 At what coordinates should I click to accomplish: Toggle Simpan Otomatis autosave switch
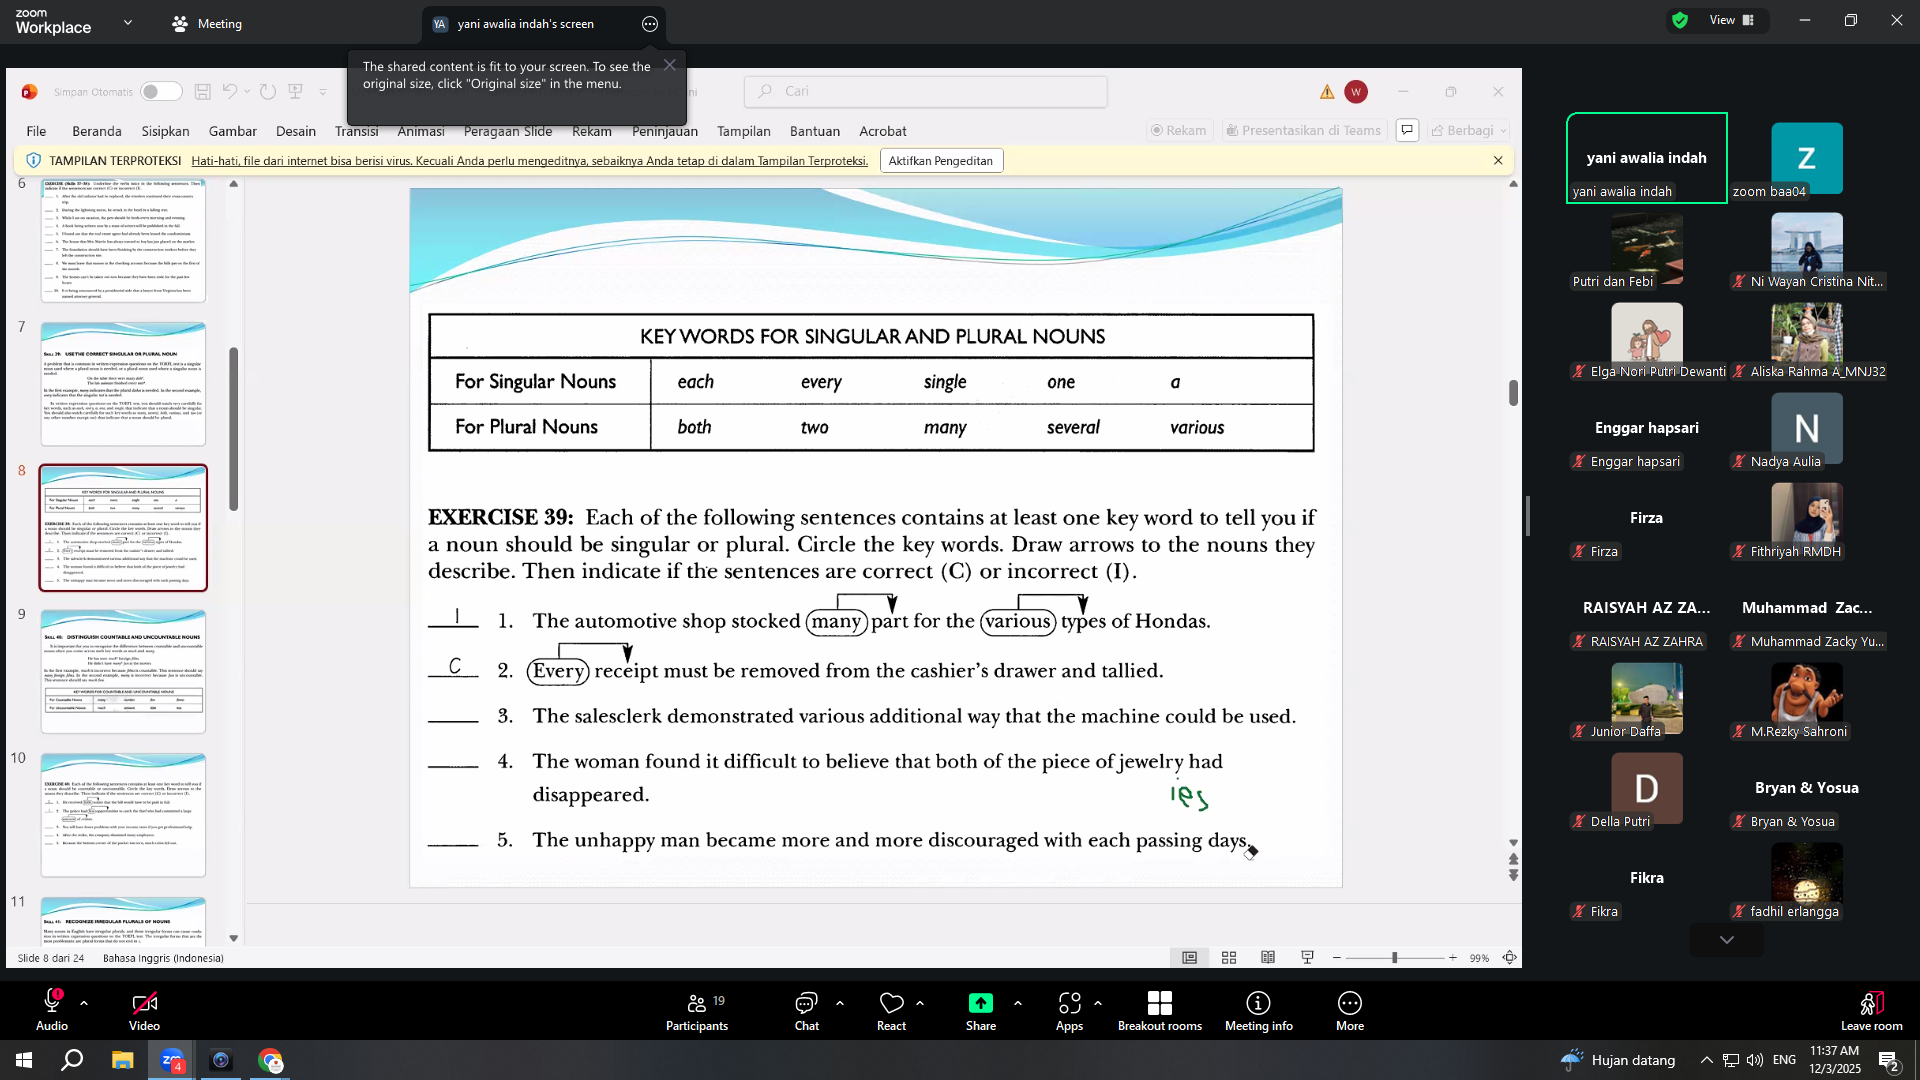161,91
